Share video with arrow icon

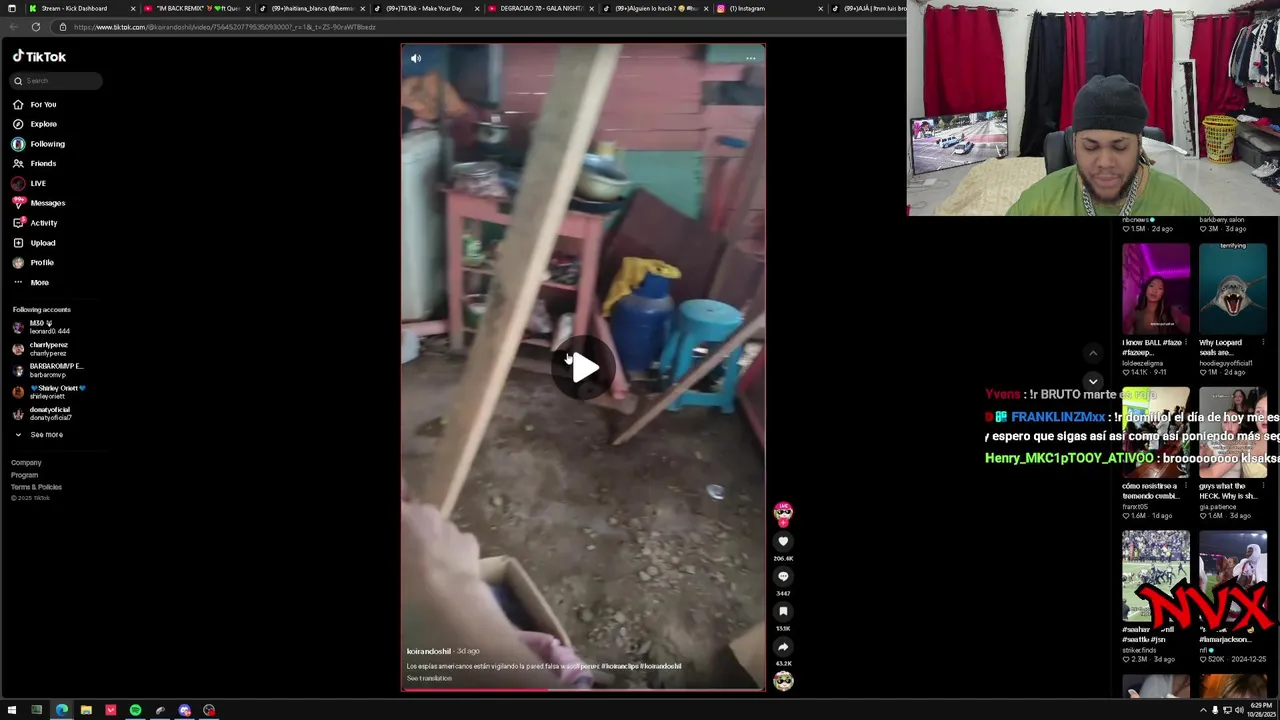tap(783, 647)
